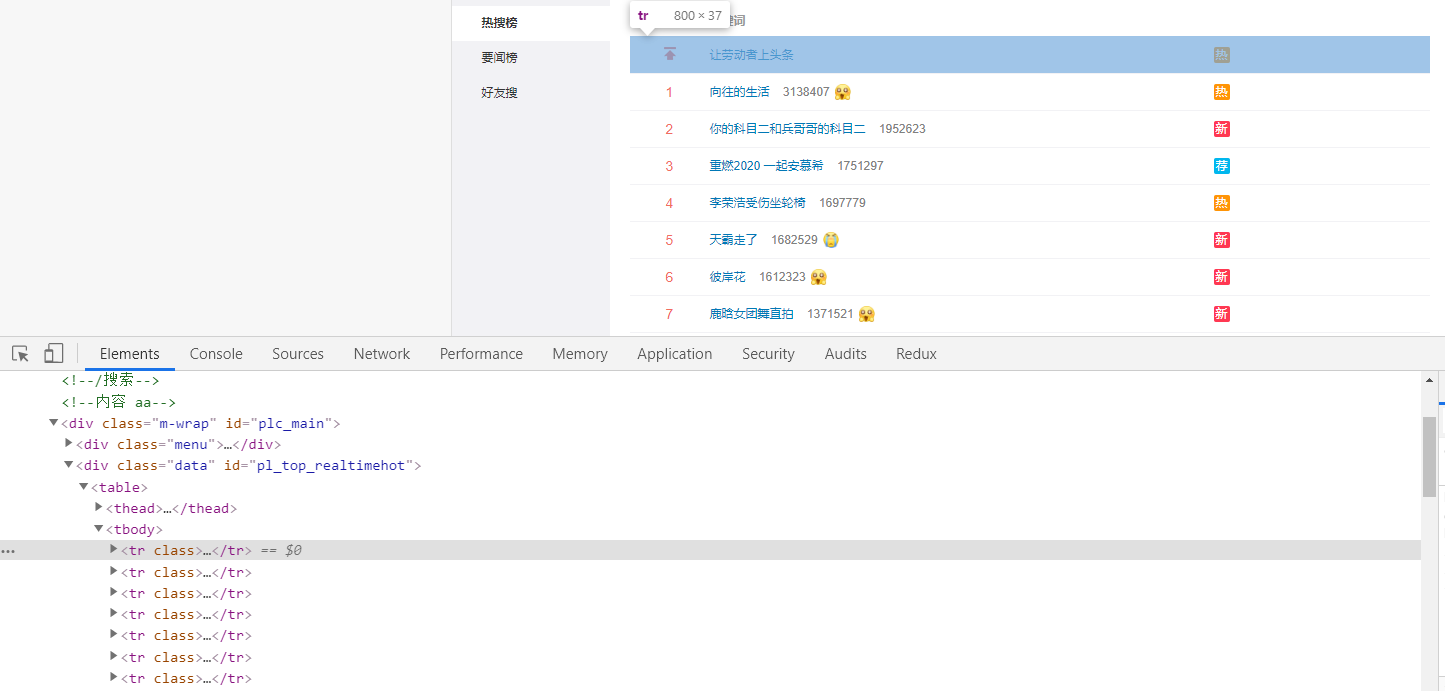
Task: Click rank number 4 in the list
Action: (x=670, y=203)
